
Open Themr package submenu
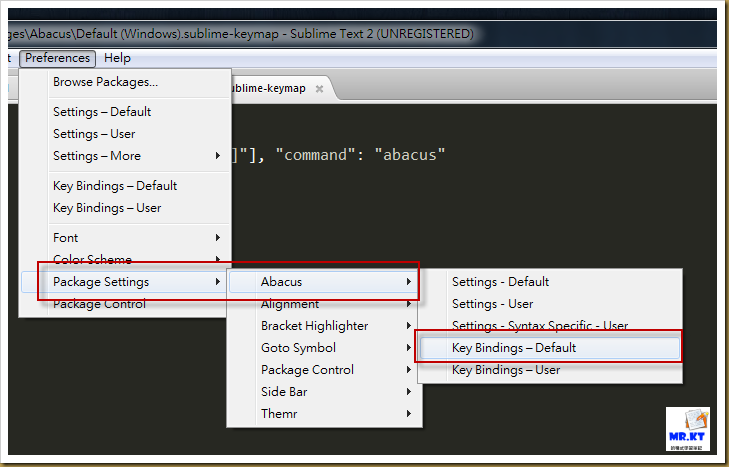point(324,414)
